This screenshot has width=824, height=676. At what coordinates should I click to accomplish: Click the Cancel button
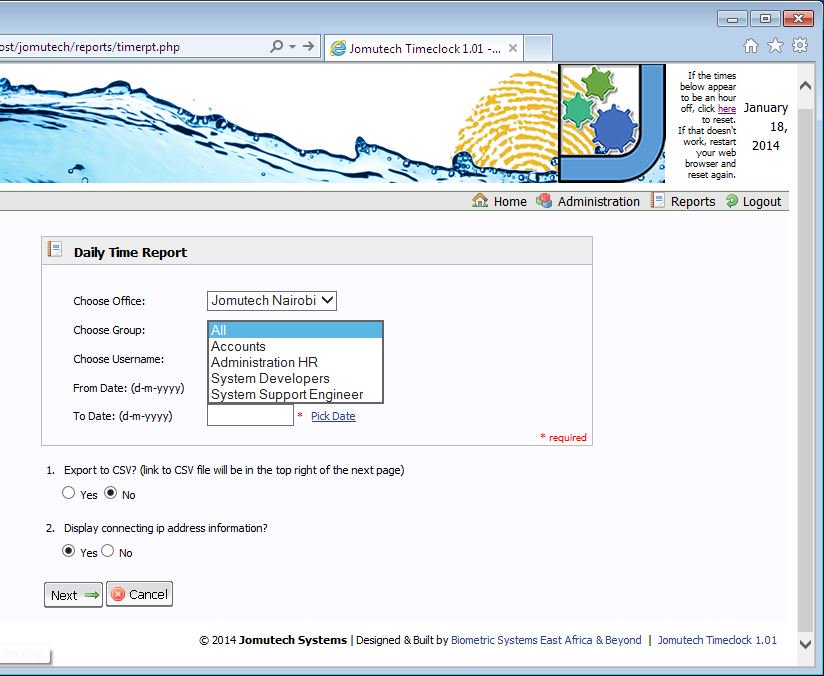pos(139,594)
